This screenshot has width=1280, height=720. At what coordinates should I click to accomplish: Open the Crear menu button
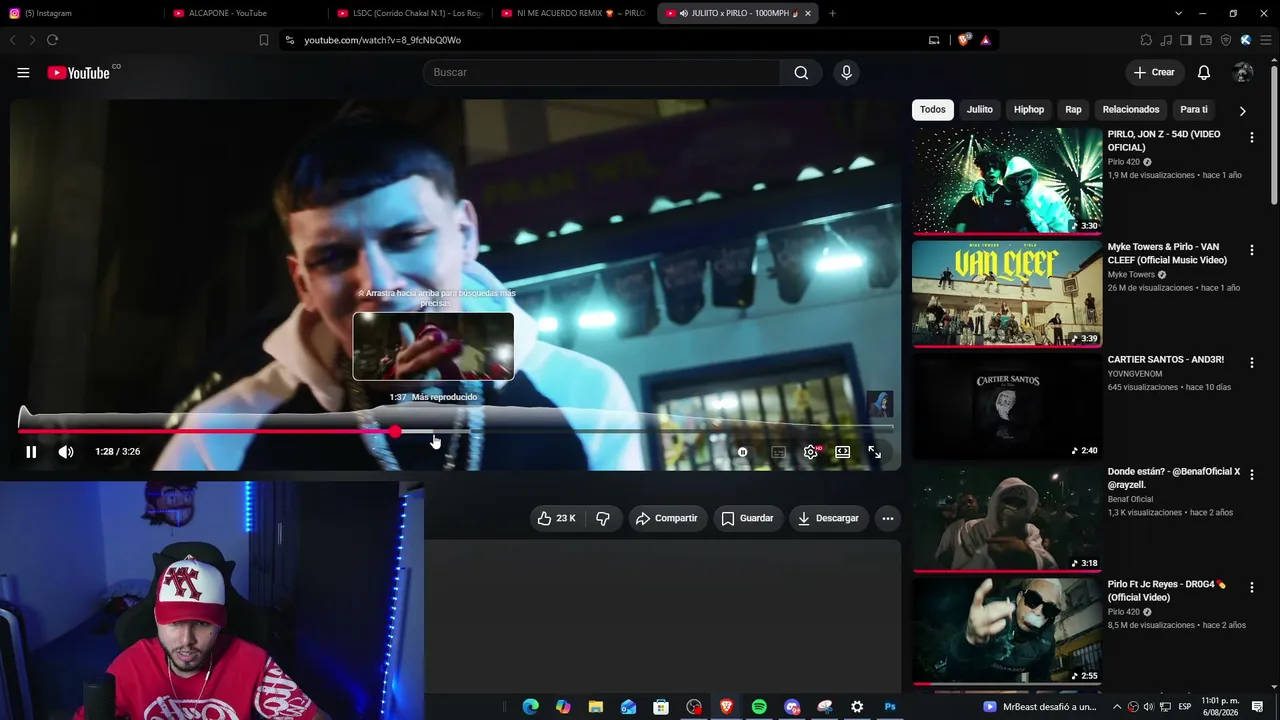click(1154, 72)
